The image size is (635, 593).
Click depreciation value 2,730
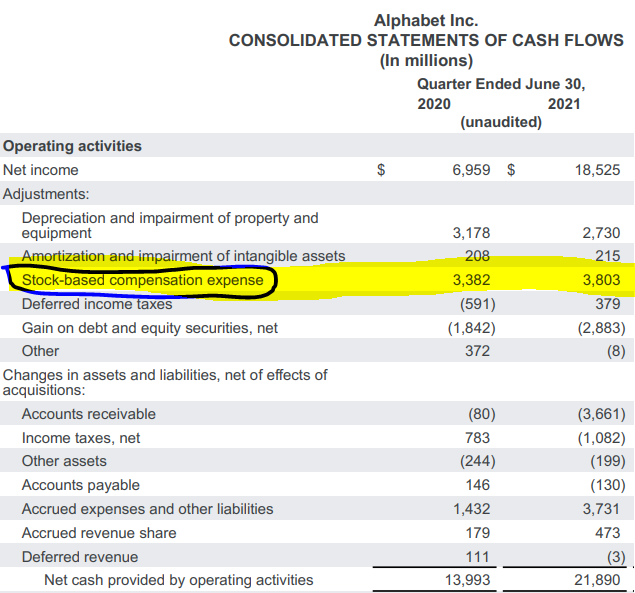click(601, 233)
